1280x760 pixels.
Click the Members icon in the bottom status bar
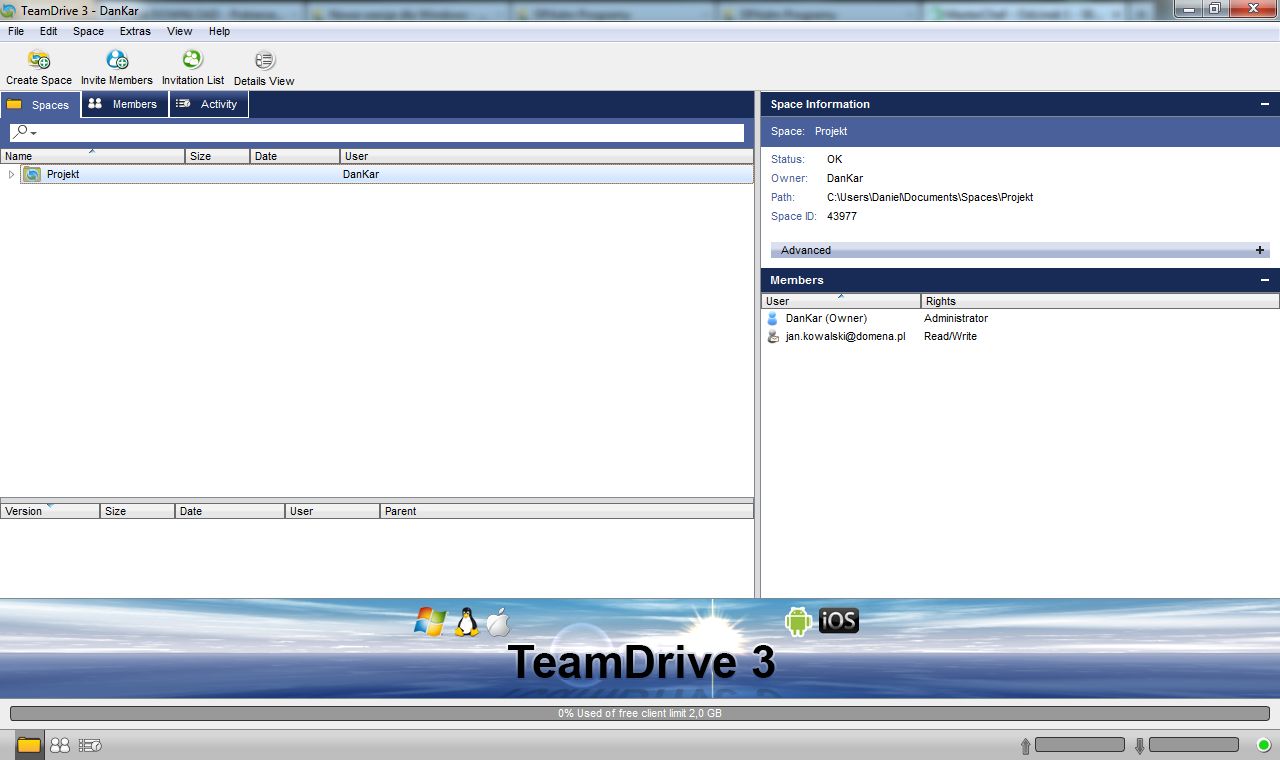60,744
